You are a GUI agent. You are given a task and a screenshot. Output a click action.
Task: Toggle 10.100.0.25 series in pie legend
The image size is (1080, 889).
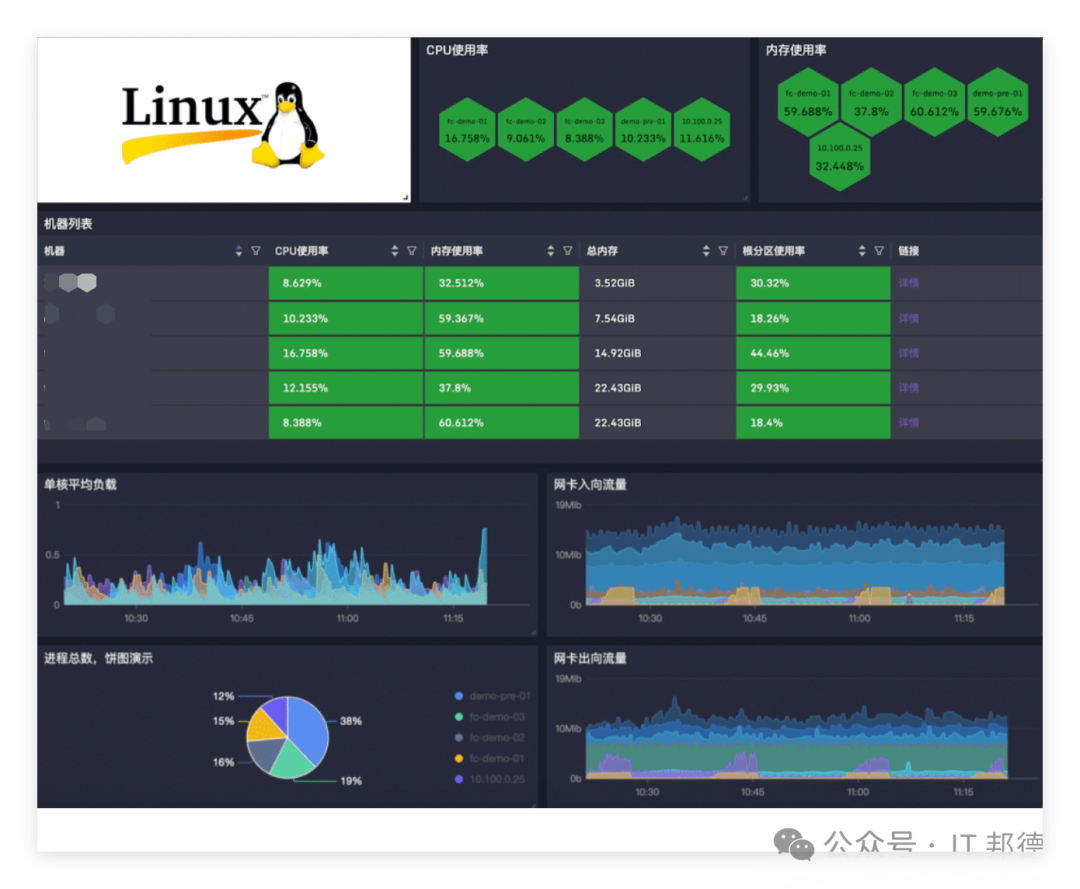click(490, 779)
